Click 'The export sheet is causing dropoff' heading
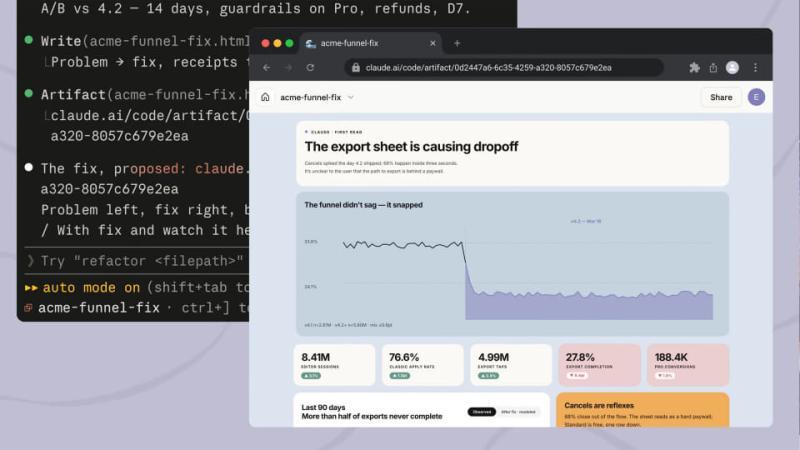Viewport: 800px width, 450px height. [411, 146]
